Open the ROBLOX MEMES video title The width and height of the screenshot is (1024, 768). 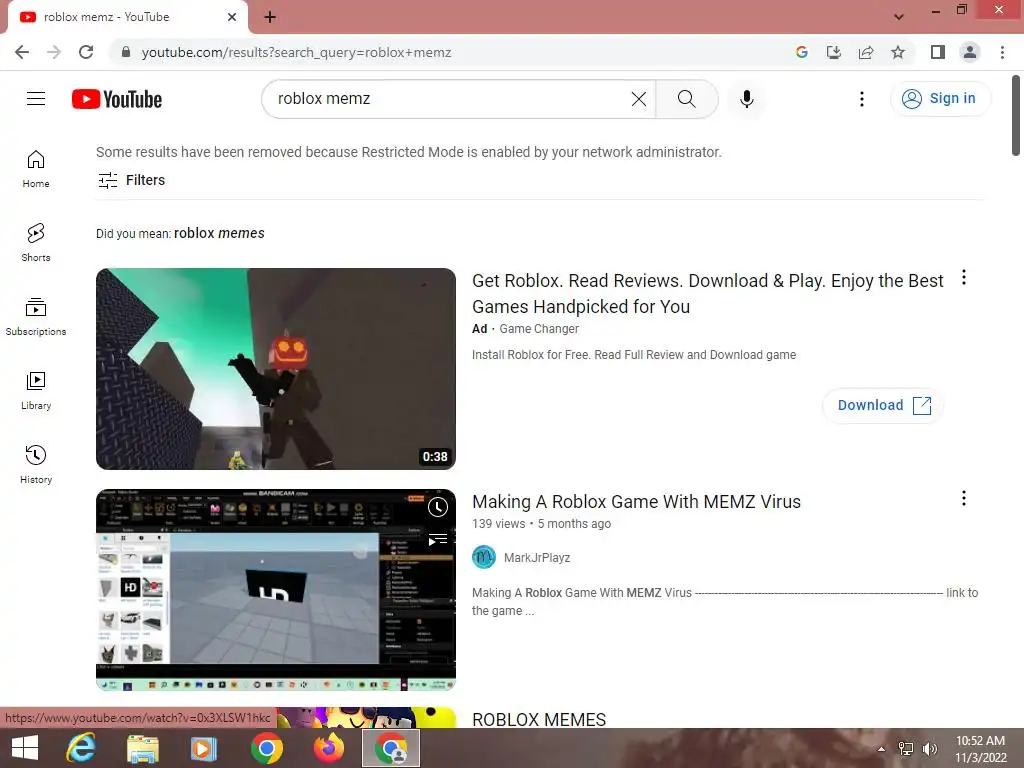(539, 719)
